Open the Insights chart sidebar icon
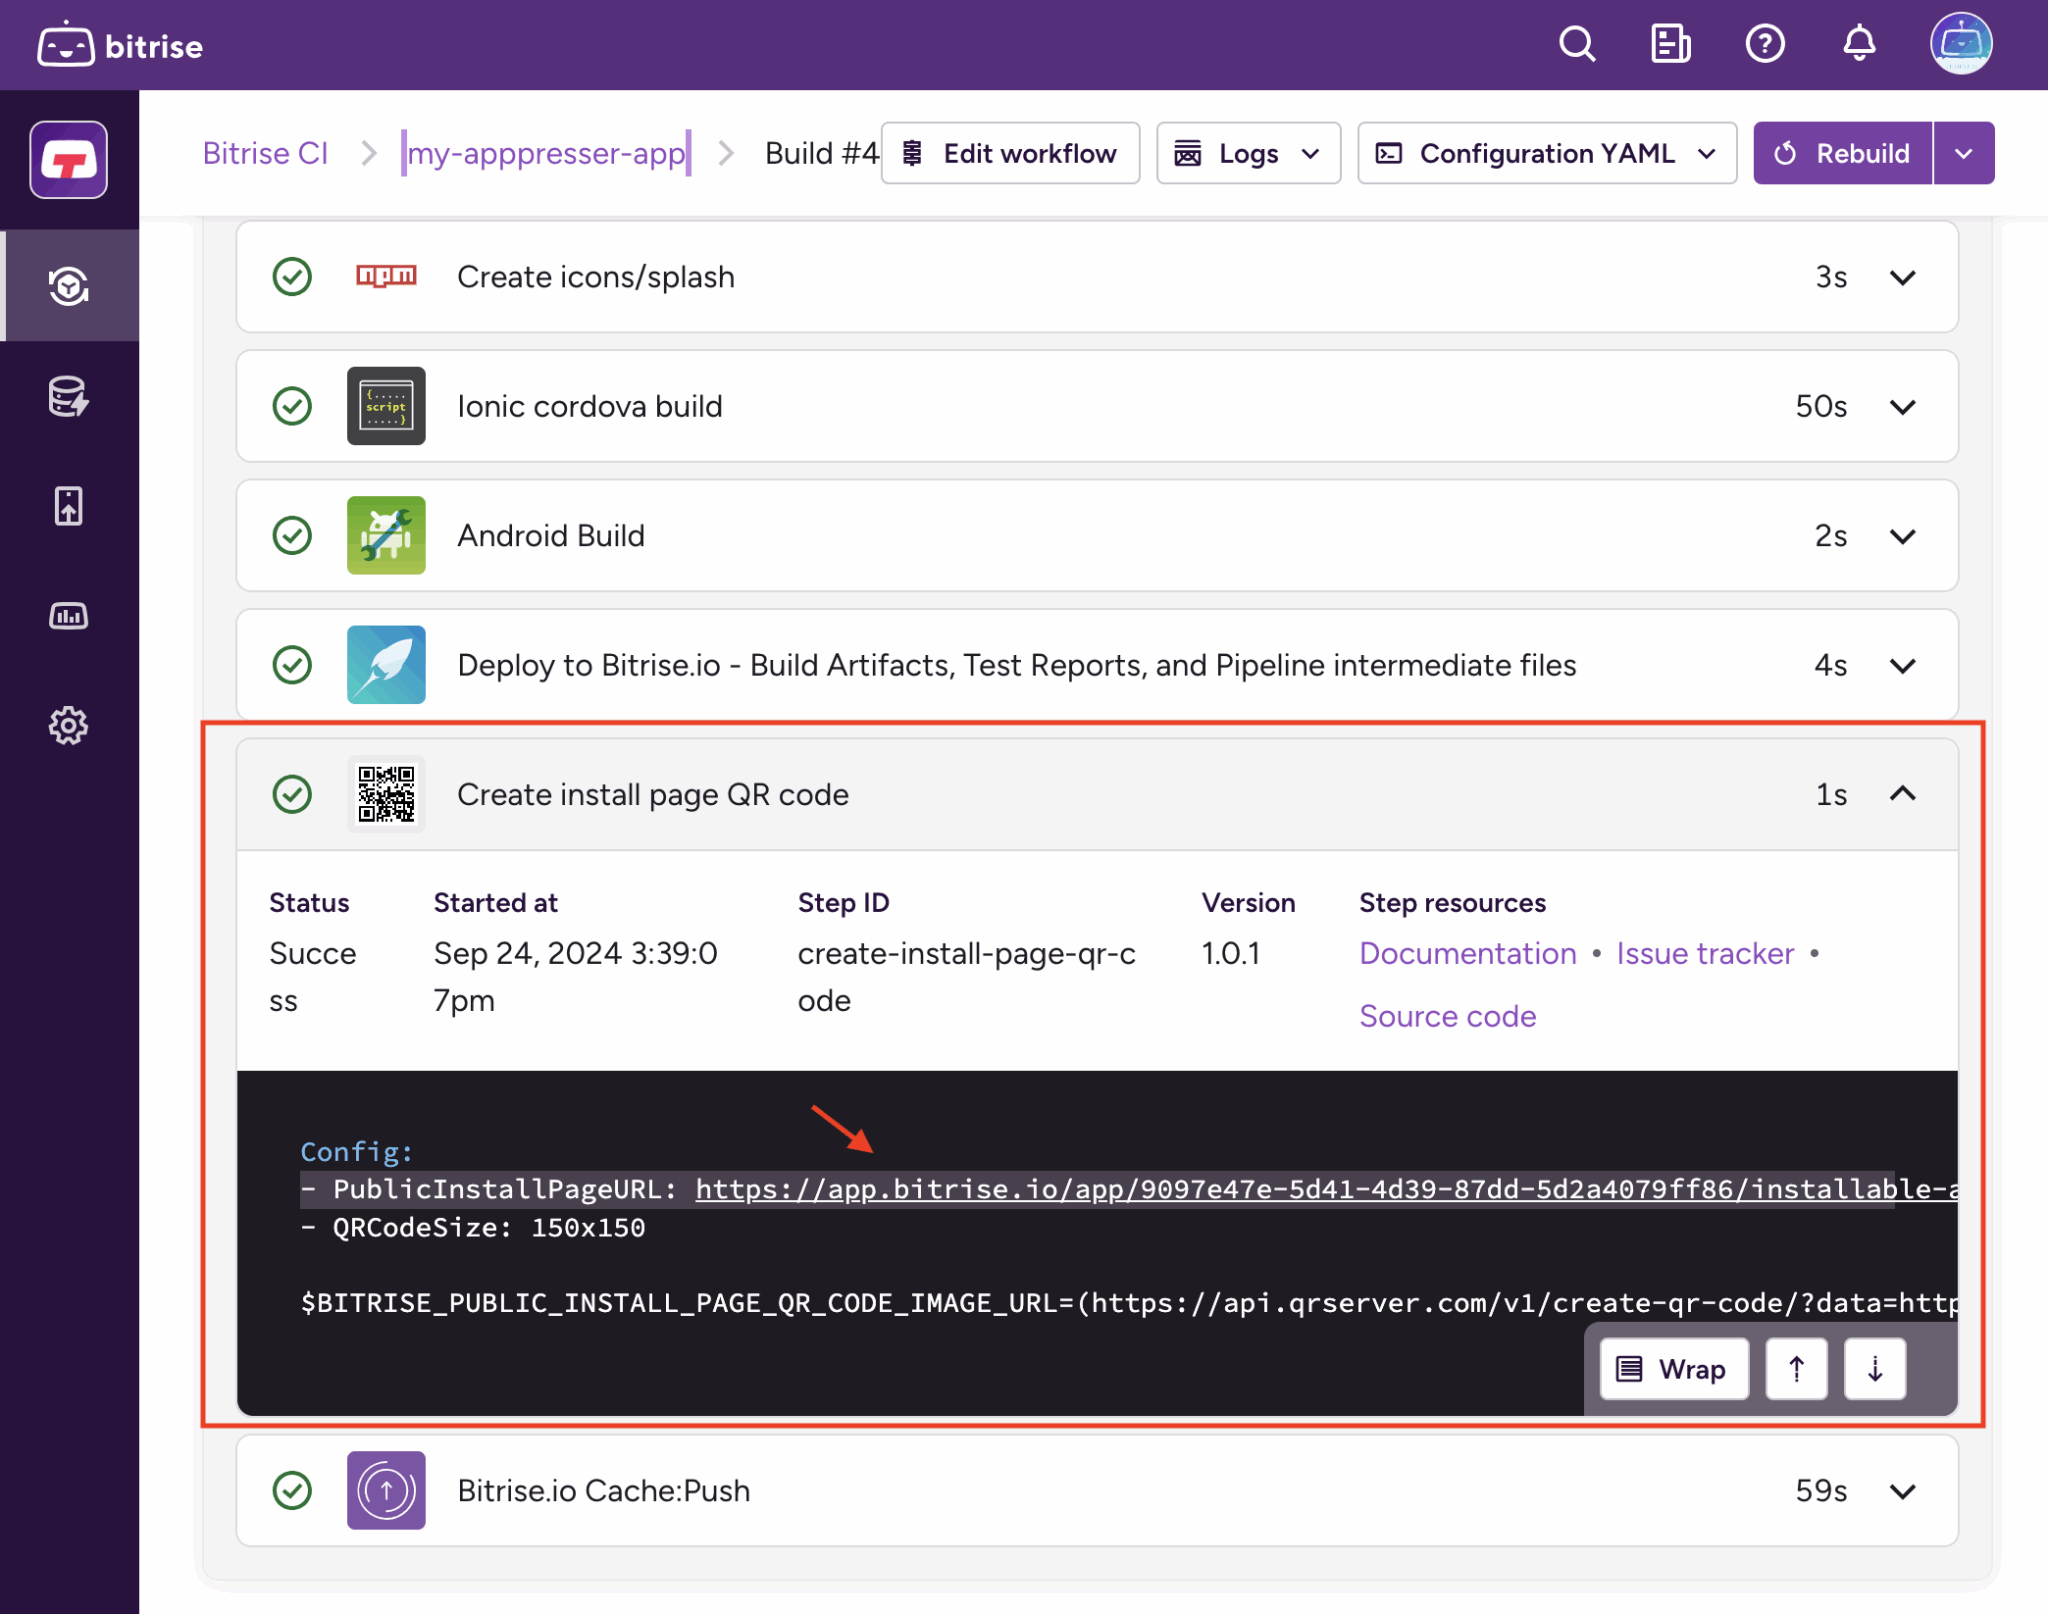The image size is (2048, 1614). (68, 616)
